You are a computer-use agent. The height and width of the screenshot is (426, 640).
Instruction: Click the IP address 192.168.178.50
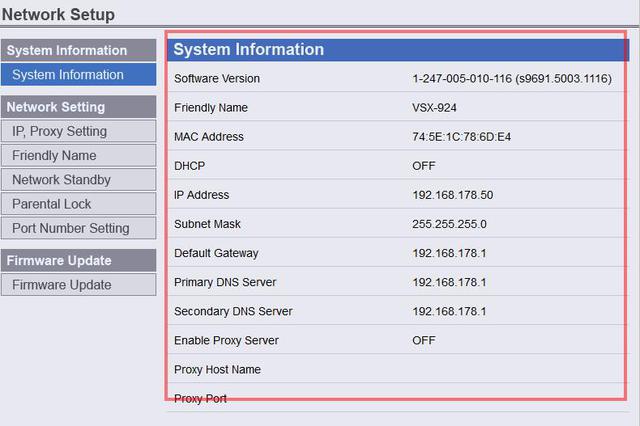tap(452, 195)
